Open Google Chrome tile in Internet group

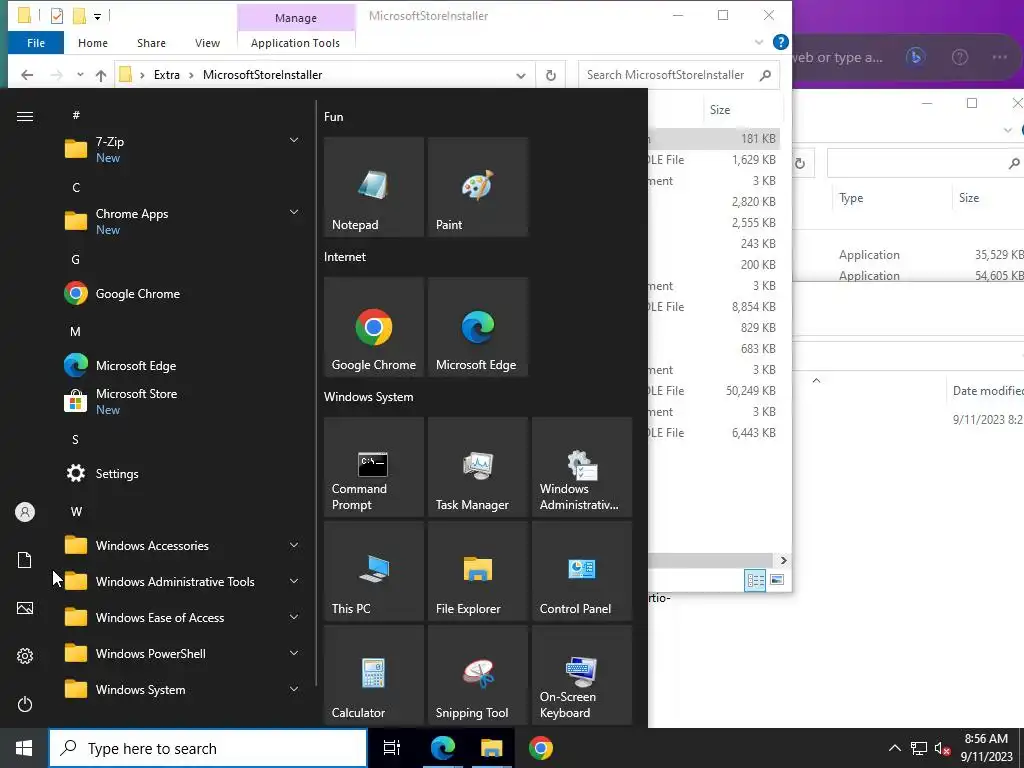point(374,327)
